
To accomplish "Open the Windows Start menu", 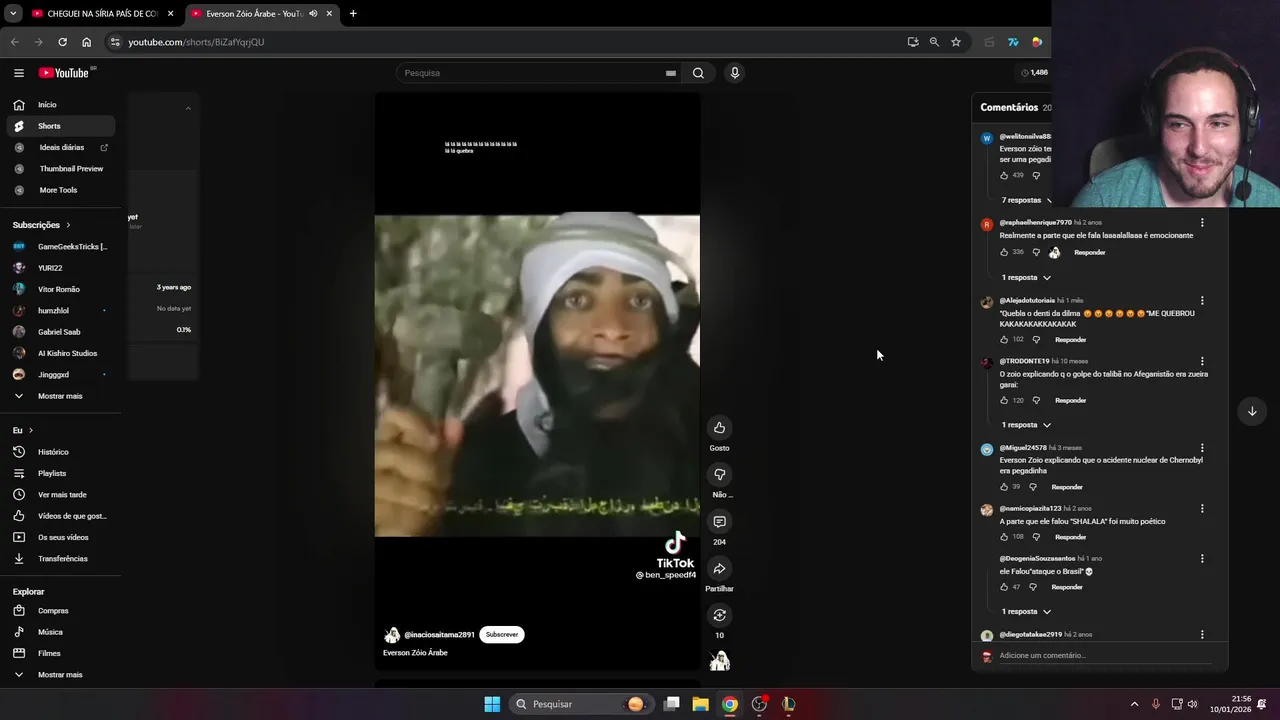I will 492,704.
